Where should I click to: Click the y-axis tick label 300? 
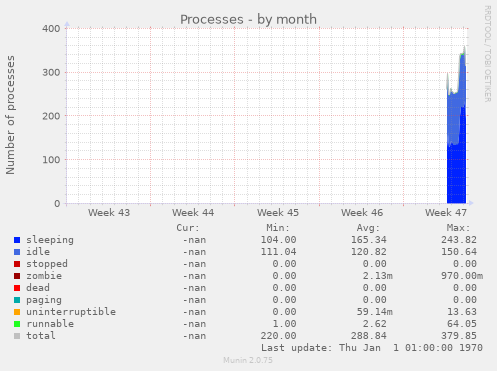click(x=51, y=72)
